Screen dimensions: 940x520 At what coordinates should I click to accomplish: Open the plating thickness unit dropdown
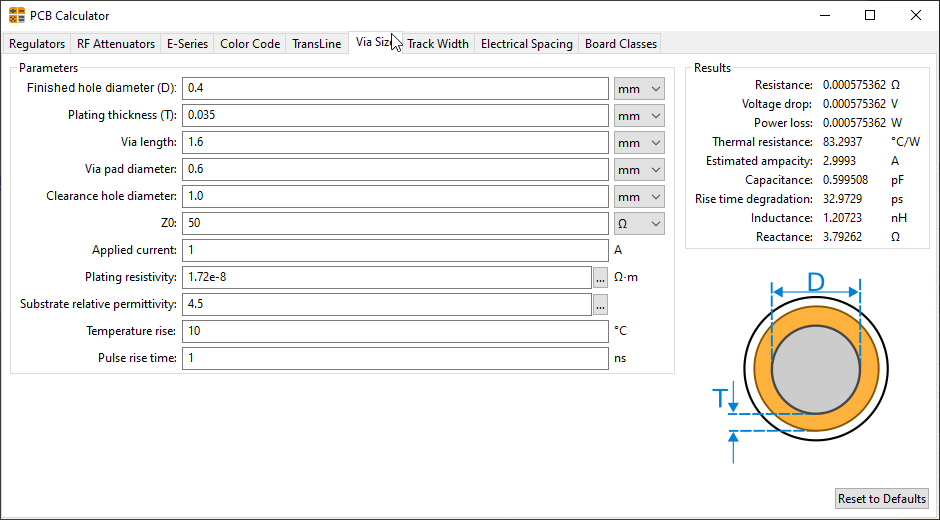point(639,116)
